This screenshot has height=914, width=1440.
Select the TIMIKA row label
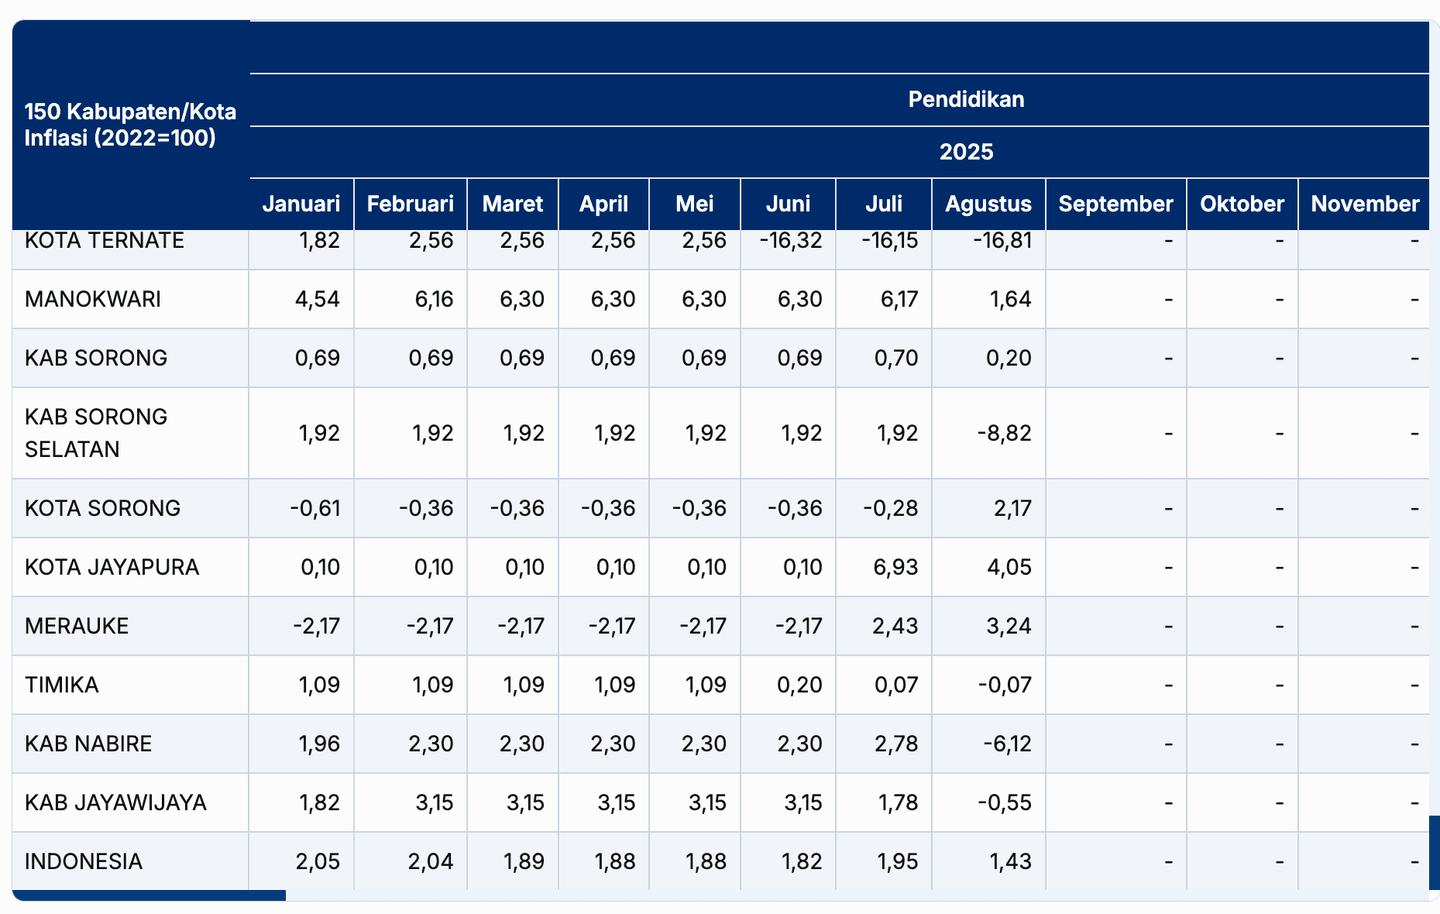pyautogui.click(x=62, y=685)
